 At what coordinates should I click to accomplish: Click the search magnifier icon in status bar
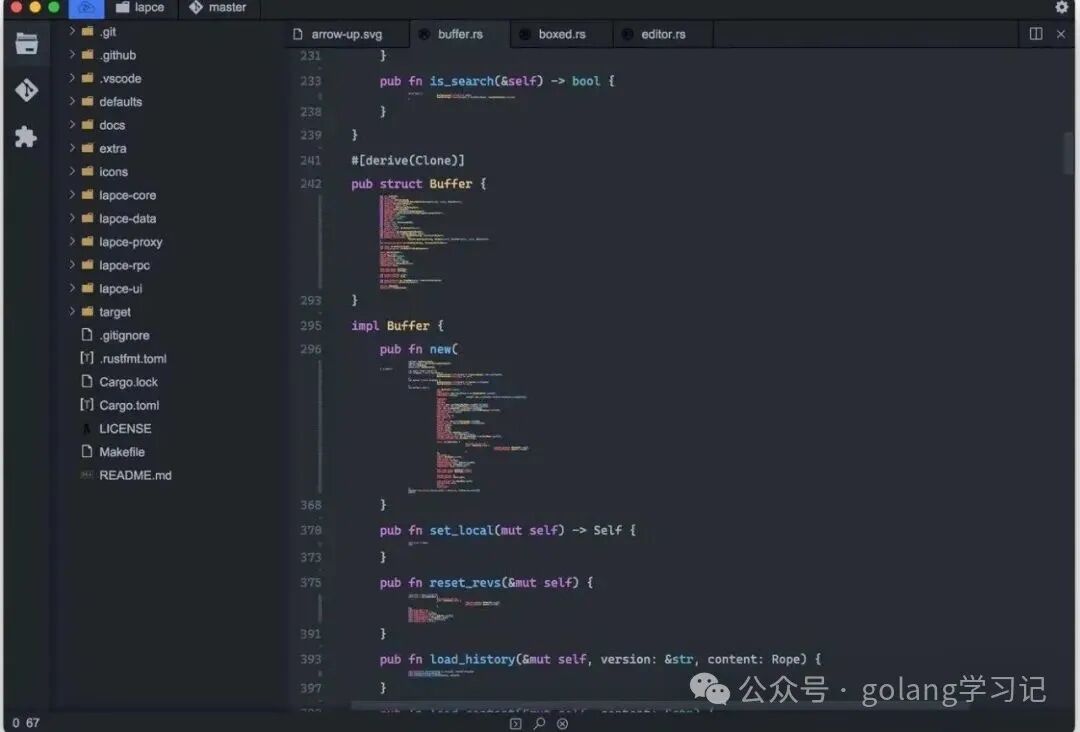pyautogui.click(x=539, y=724)
